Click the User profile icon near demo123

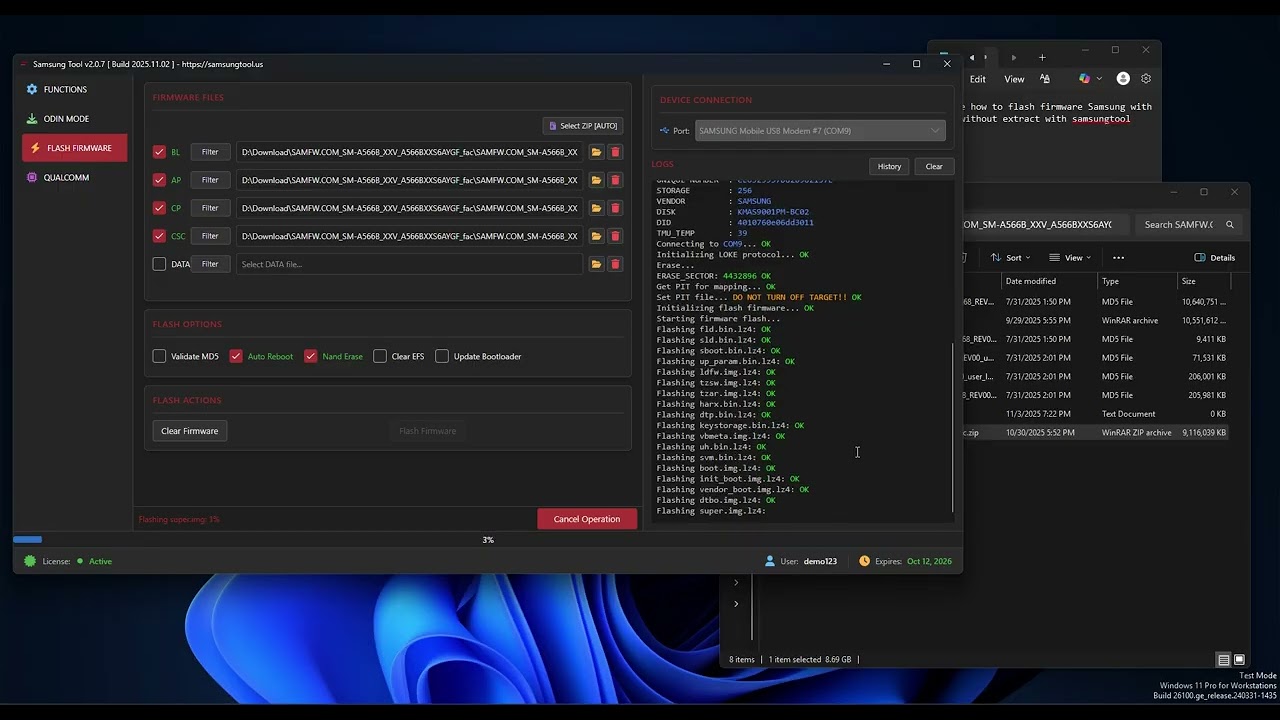coord(770,561)
